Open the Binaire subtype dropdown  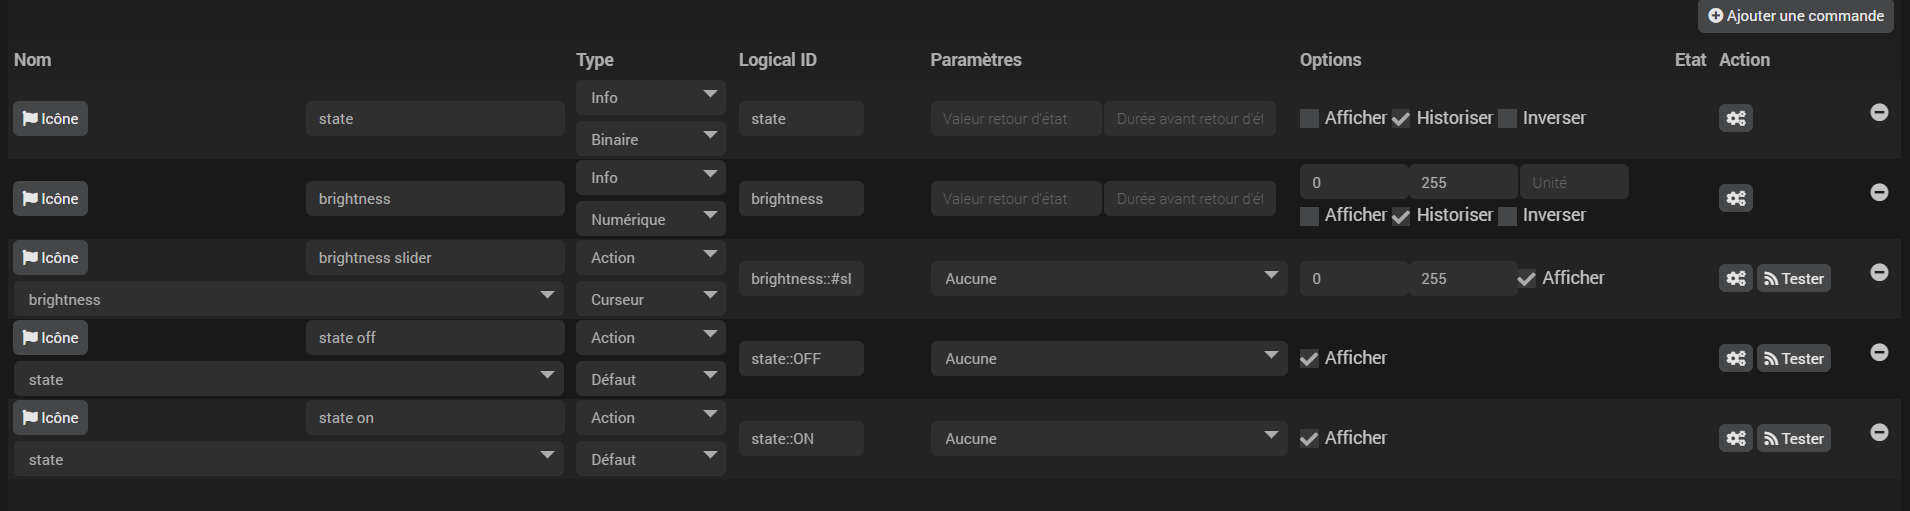coord(650,140)
